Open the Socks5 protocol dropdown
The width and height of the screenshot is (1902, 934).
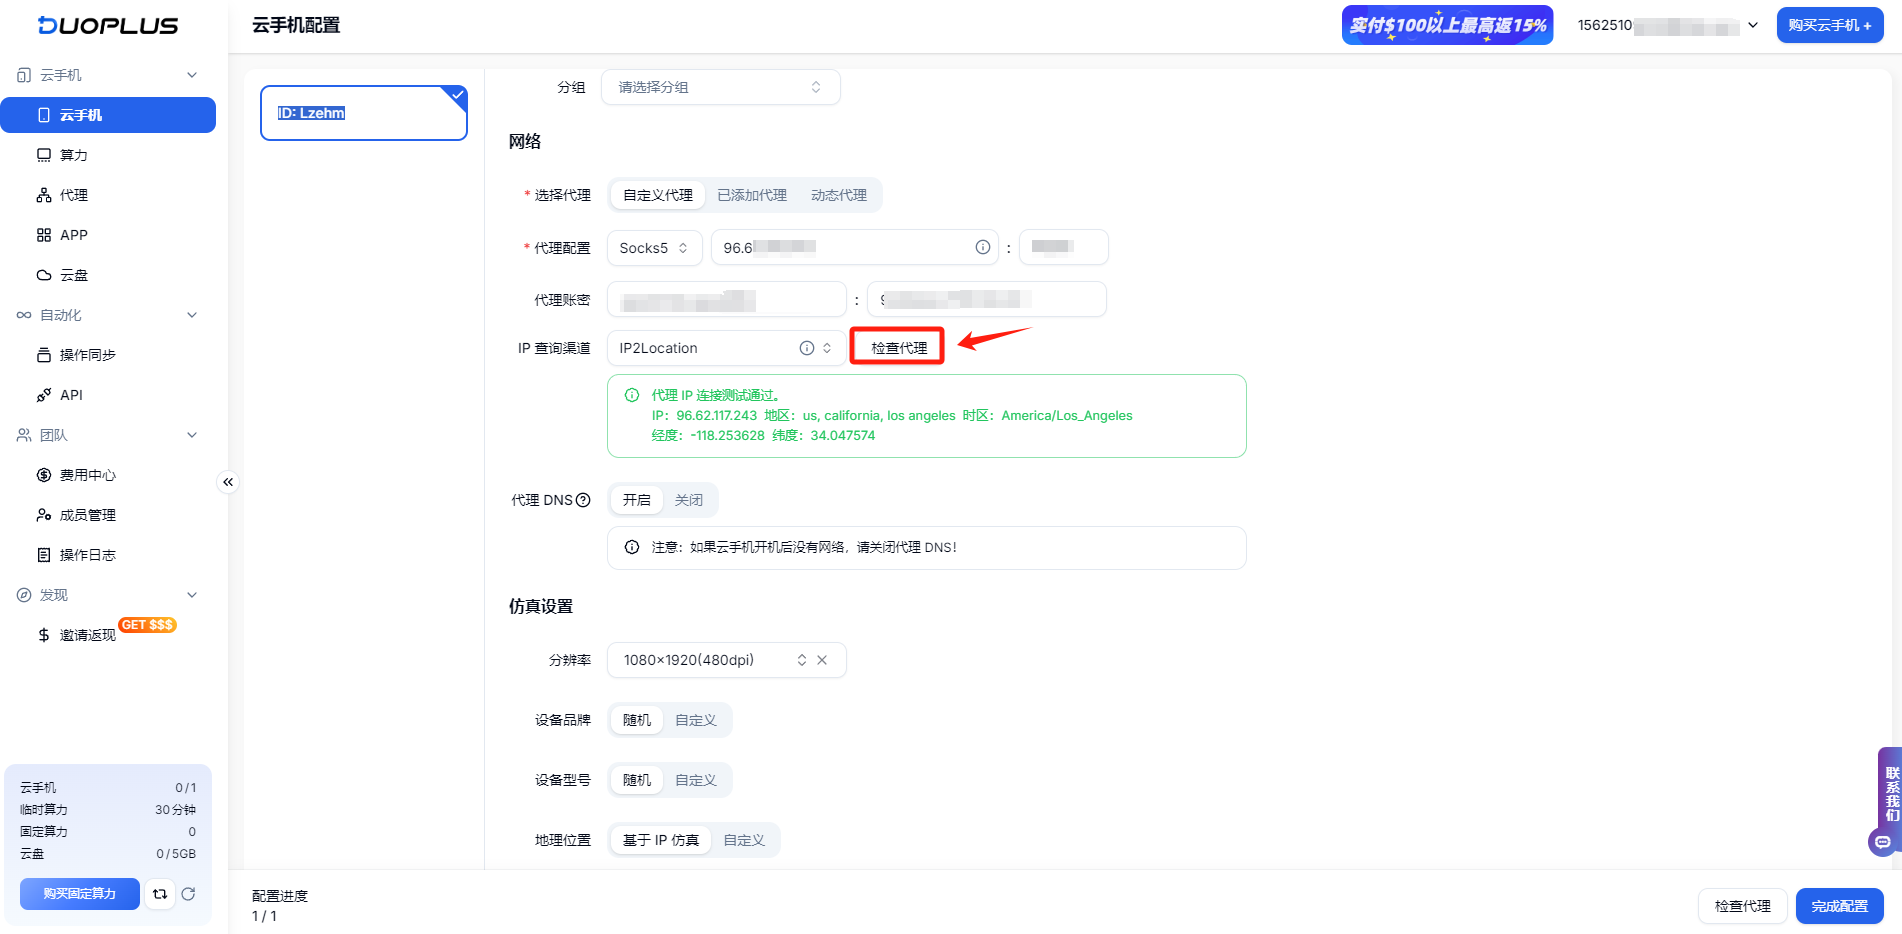point(655,248)
